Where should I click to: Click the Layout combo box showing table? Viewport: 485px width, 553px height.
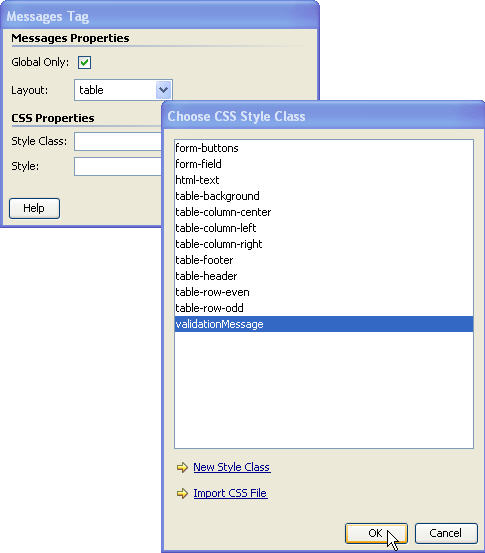click(x=123, y=90)
